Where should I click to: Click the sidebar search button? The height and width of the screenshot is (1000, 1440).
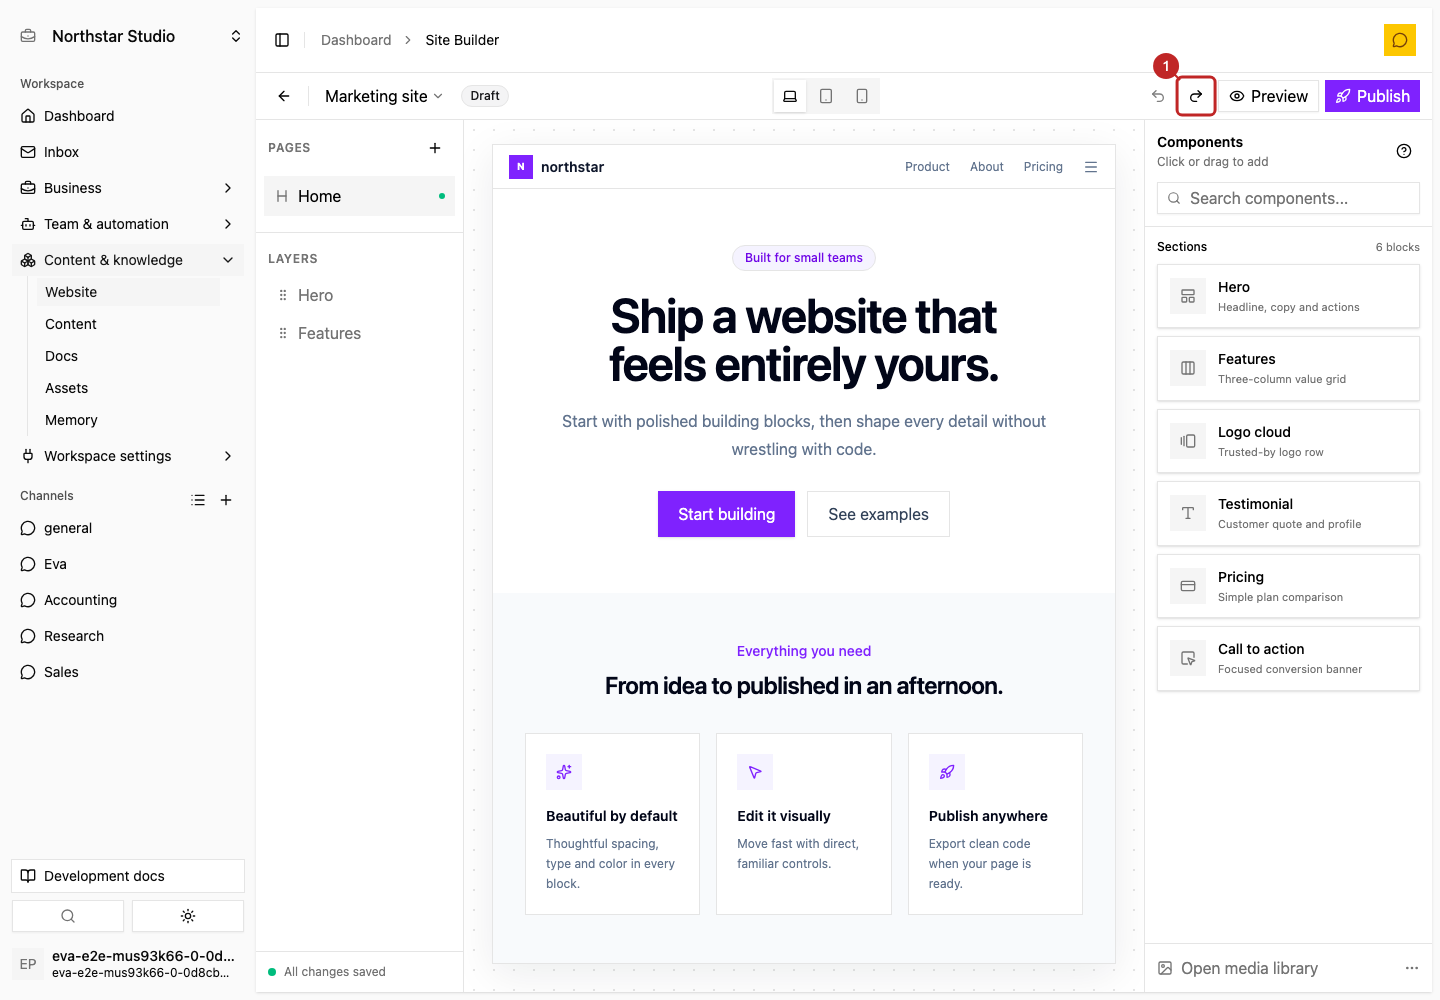tap(68, 916)
